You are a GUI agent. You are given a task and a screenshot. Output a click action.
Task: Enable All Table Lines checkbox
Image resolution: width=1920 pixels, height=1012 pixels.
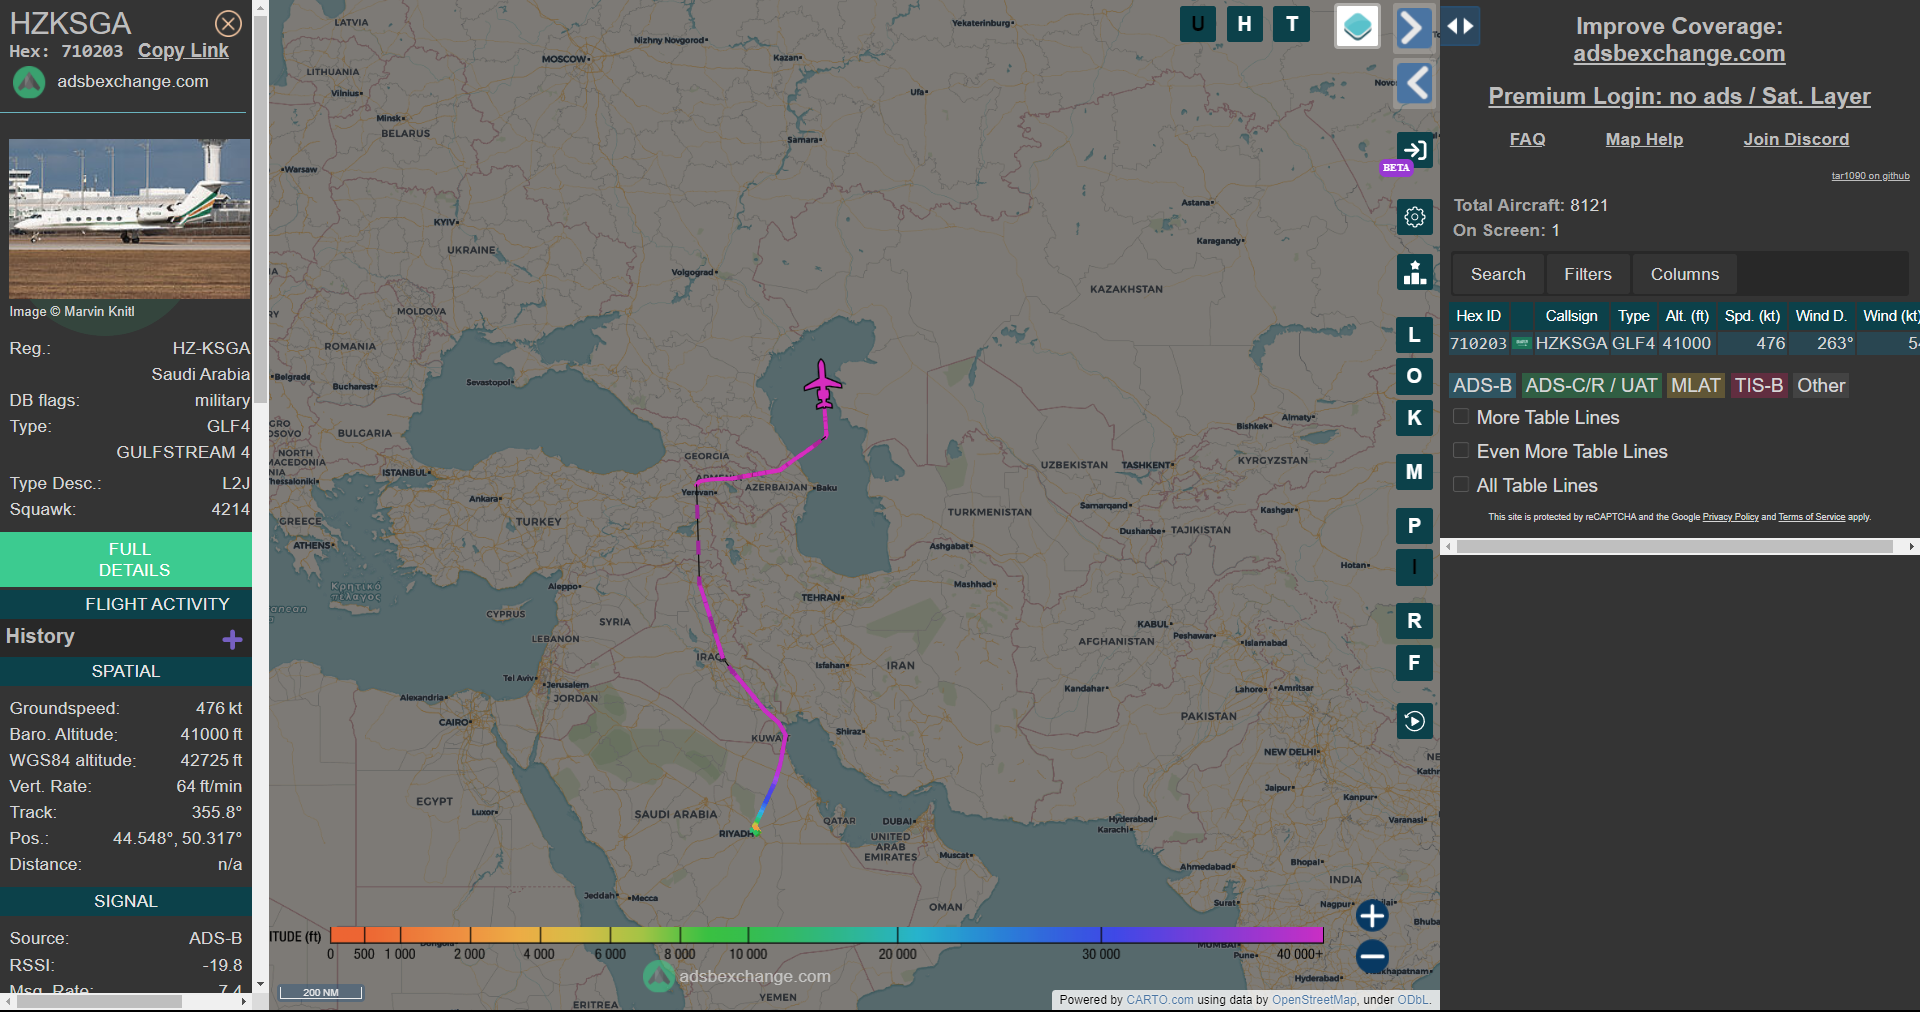click(1461, 484)
